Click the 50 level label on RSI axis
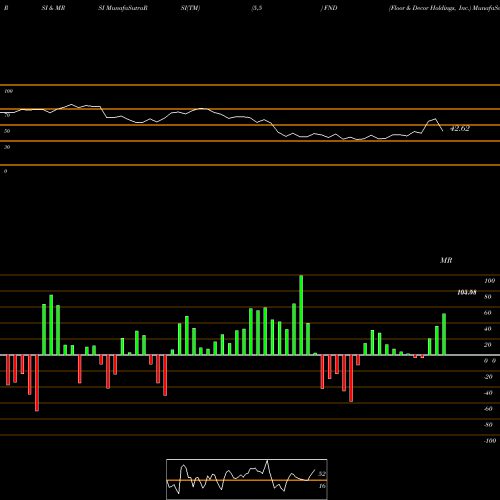The width and height of the screenshot is (500, 500). [7, 131]
